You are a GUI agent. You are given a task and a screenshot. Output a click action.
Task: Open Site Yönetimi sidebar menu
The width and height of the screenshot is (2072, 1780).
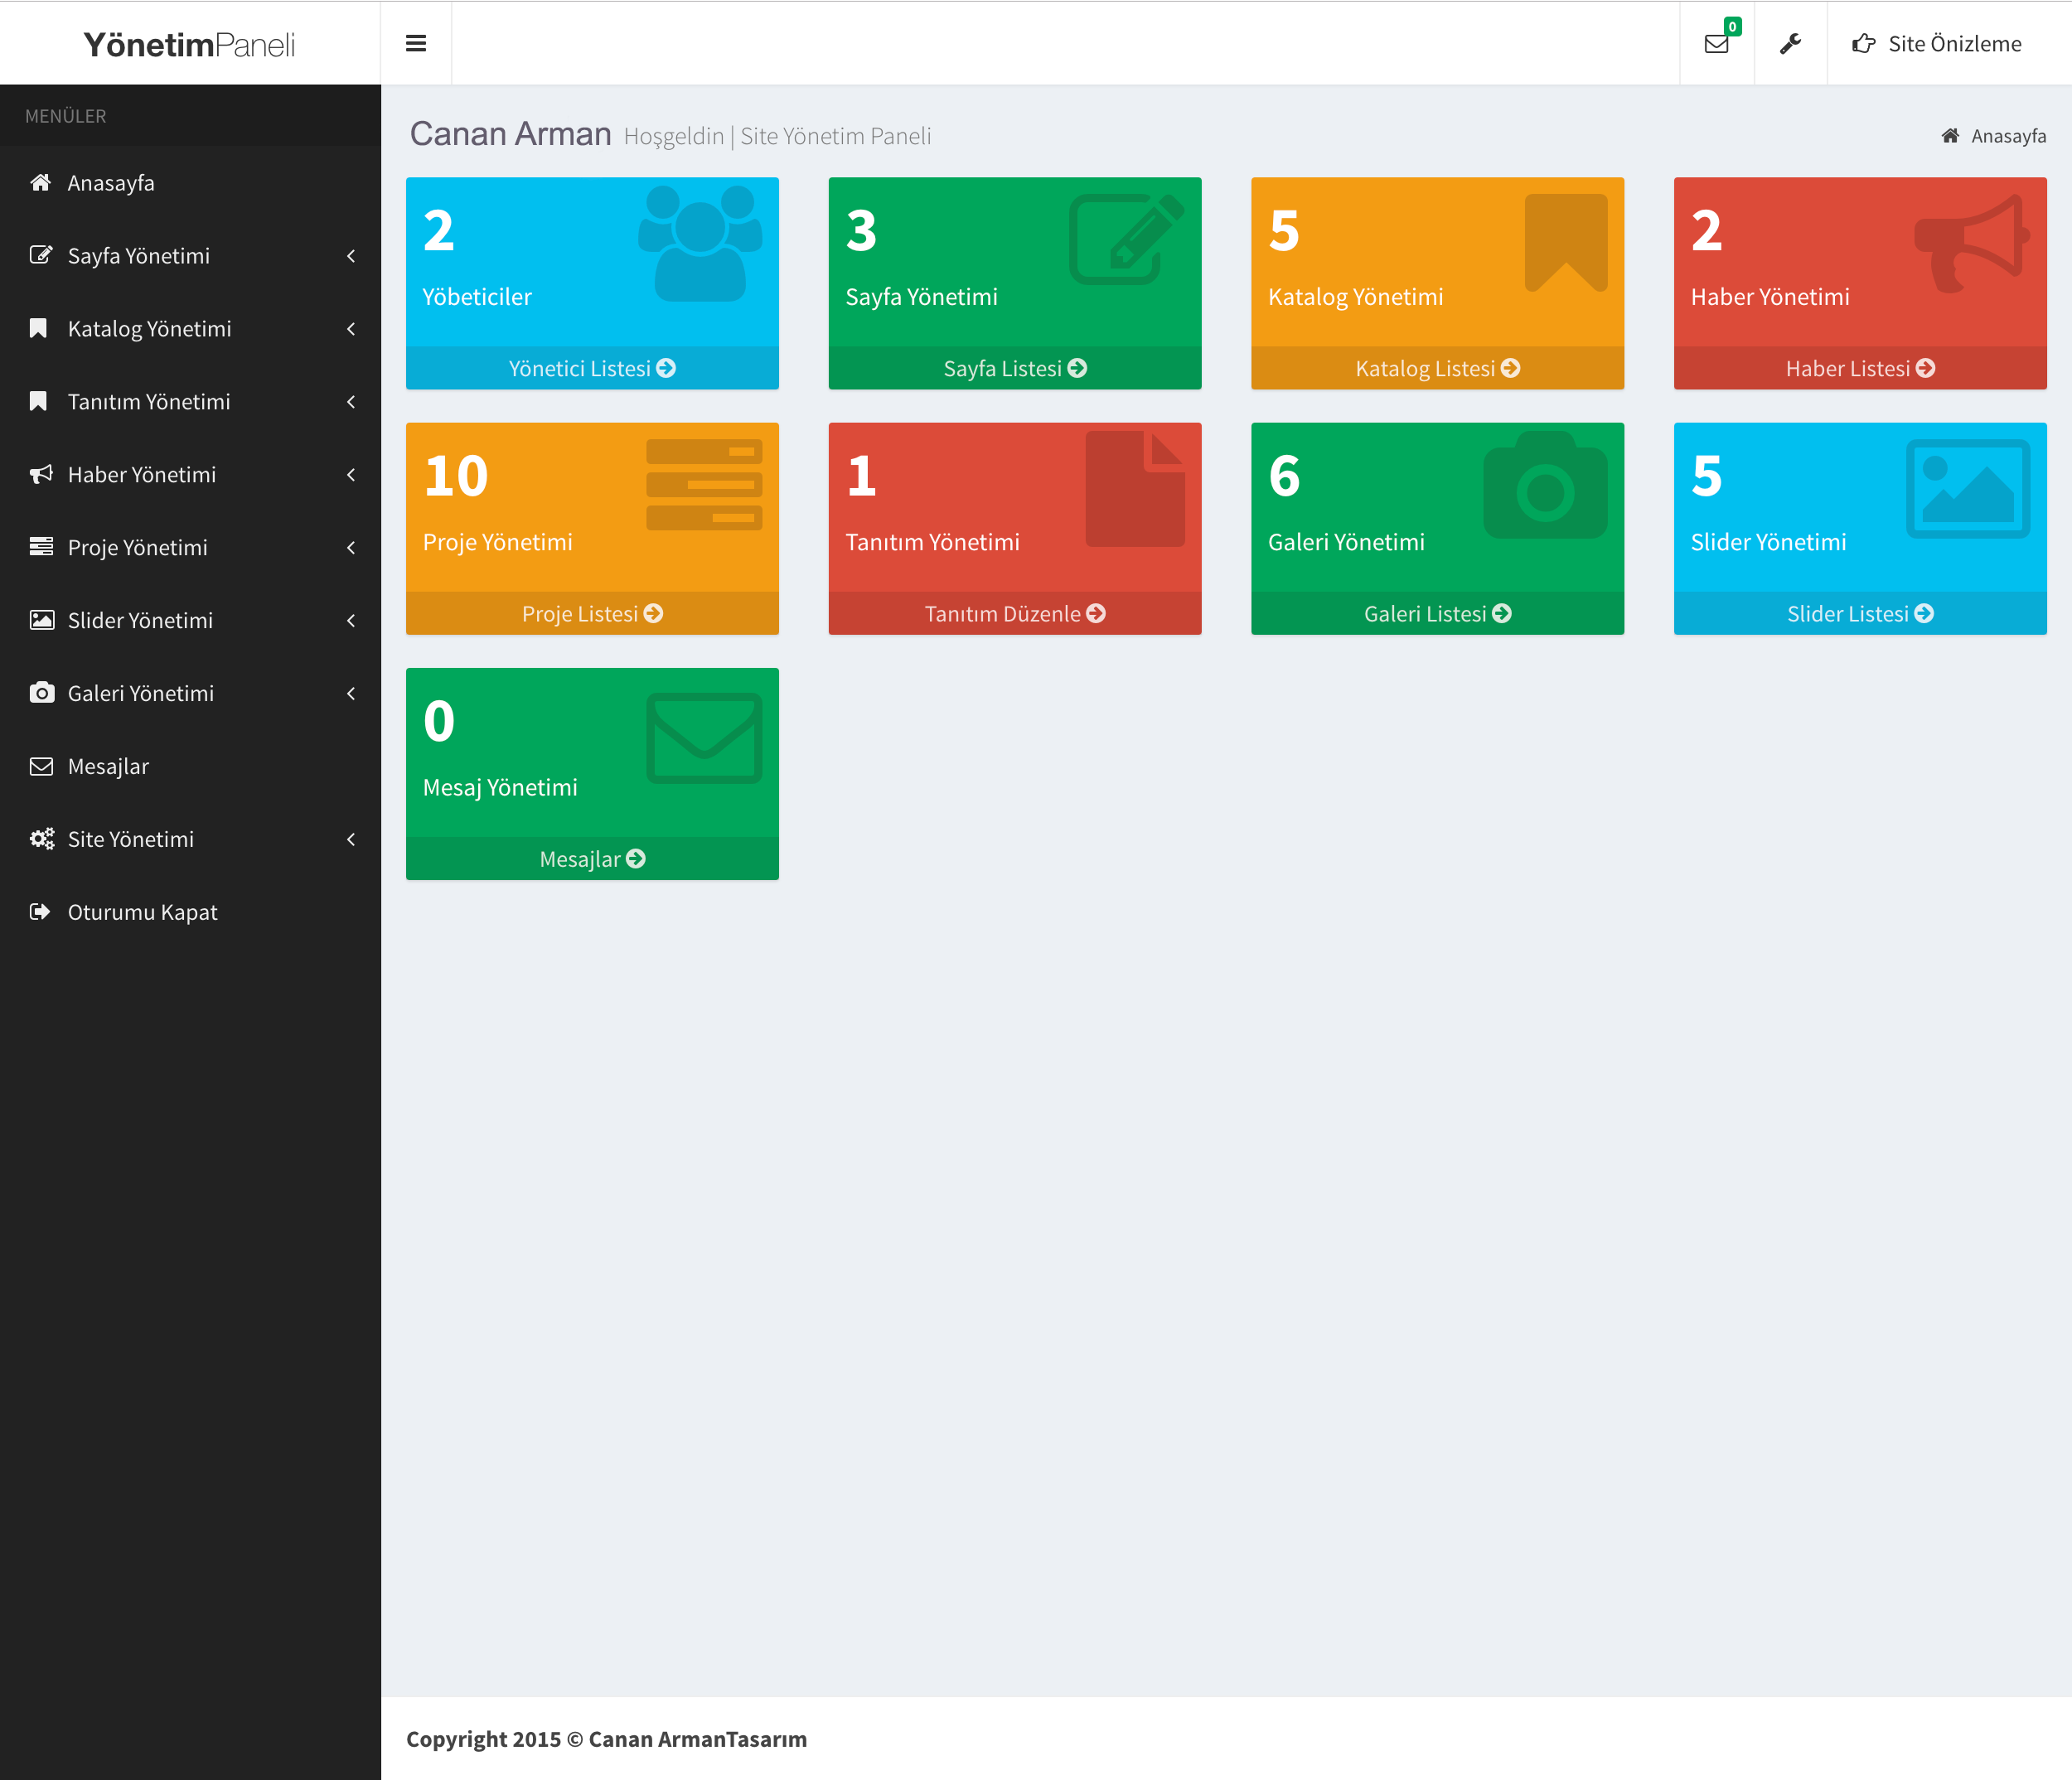(x=190, y=840)
